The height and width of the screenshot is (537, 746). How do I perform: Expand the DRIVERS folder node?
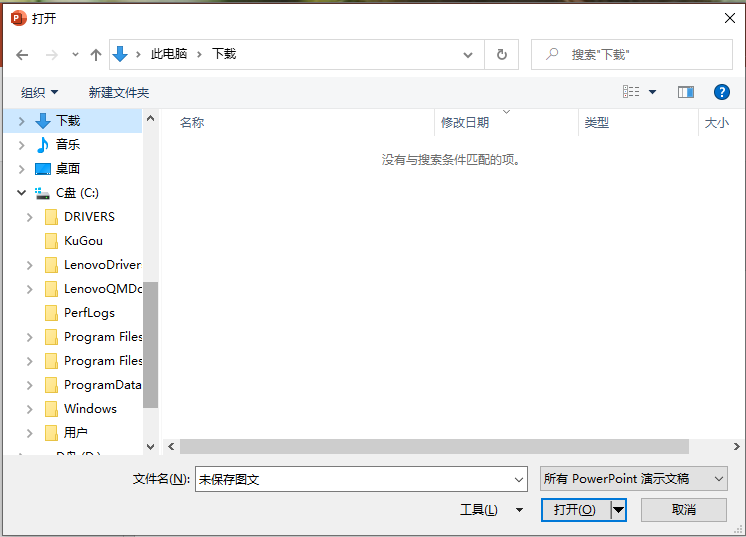click(x=29, y=217)
